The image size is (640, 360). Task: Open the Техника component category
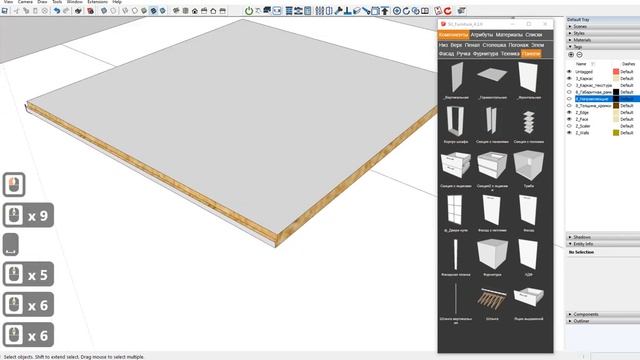pos(510,54)
